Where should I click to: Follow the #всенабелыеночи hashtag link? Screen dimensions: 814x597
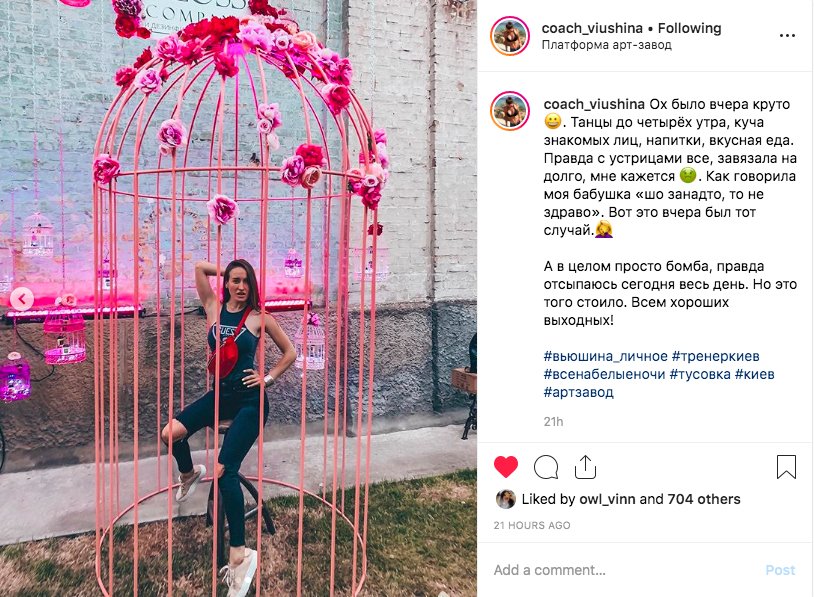pos(604,374)
